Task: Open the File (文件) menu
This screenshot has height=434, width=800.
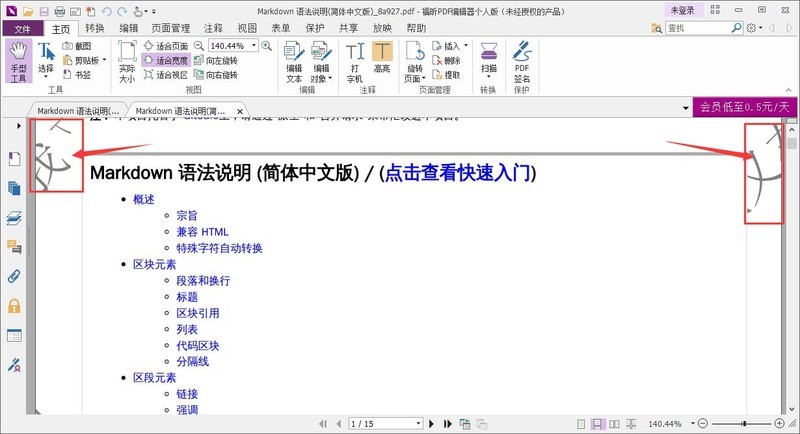Action: point(22,29)
